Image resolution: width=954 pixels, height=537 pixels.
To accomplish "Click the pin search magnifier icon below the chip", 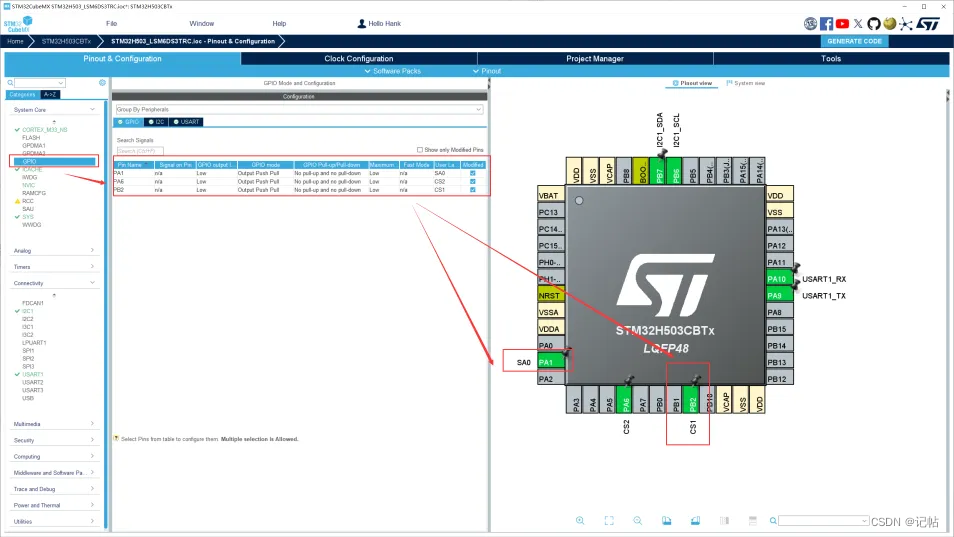I will [773, 521].
